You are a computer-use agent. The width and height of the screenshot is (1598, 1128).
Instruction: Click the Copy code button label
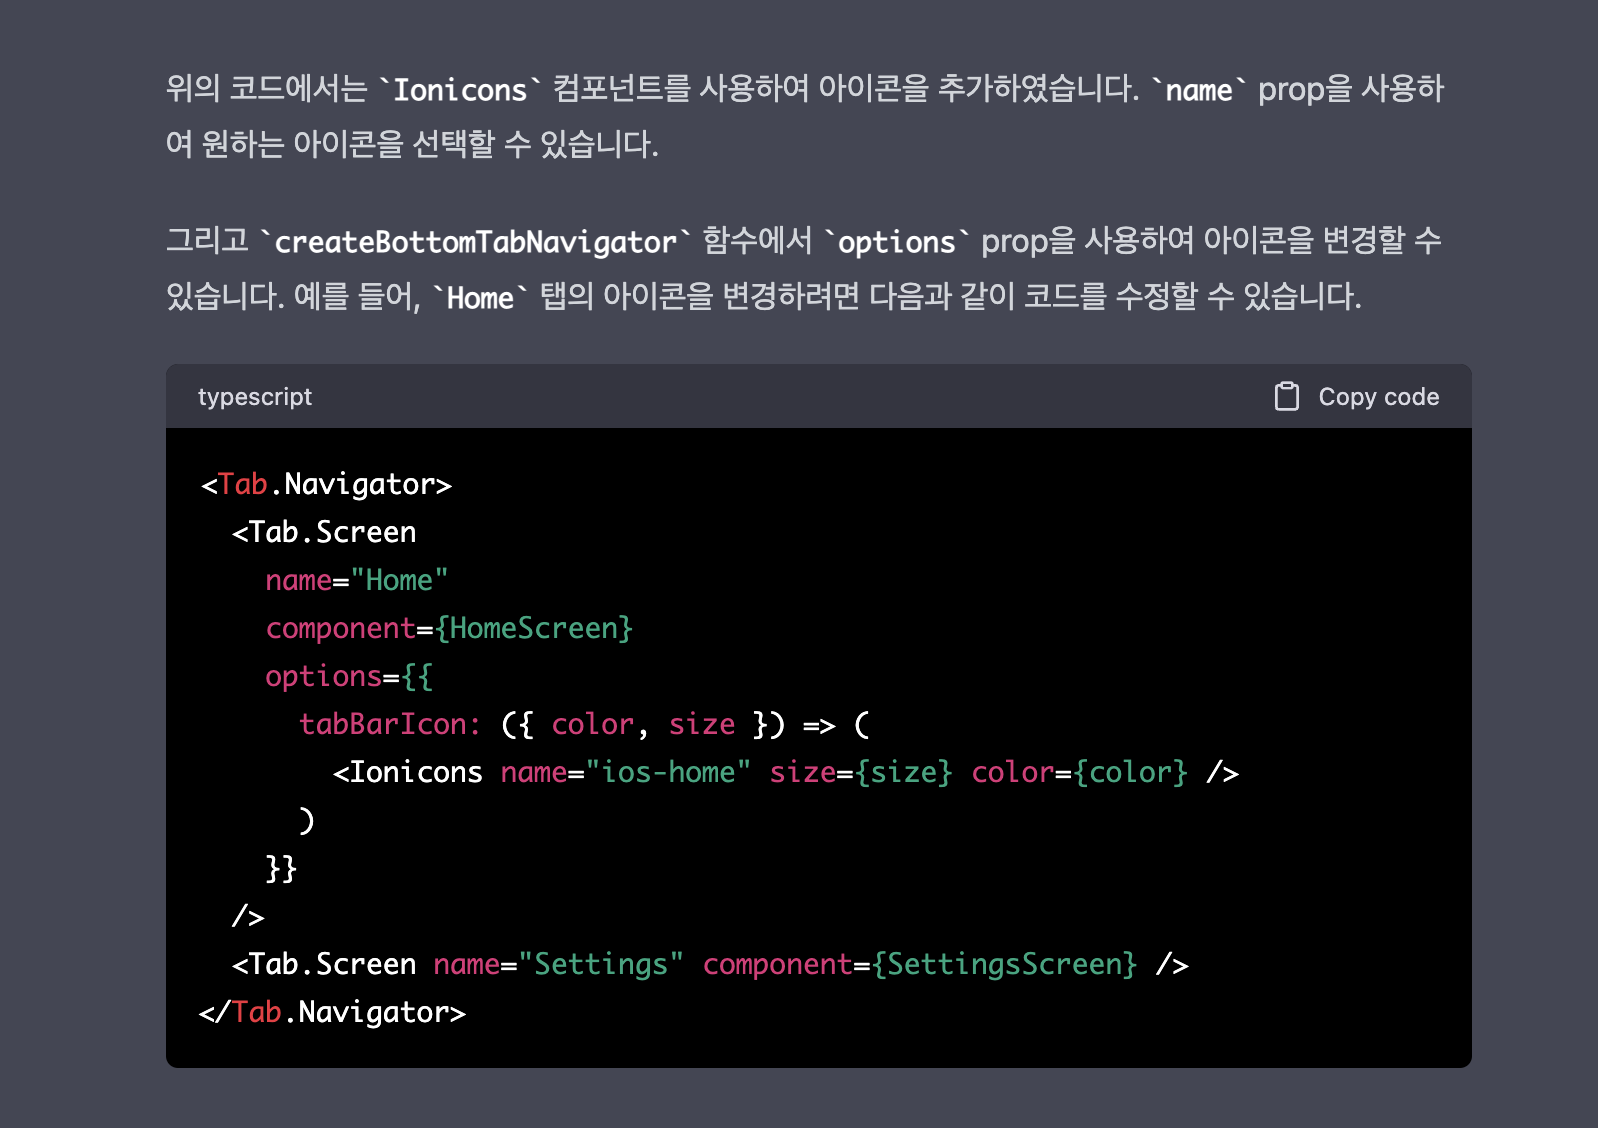coord(1378,397)
